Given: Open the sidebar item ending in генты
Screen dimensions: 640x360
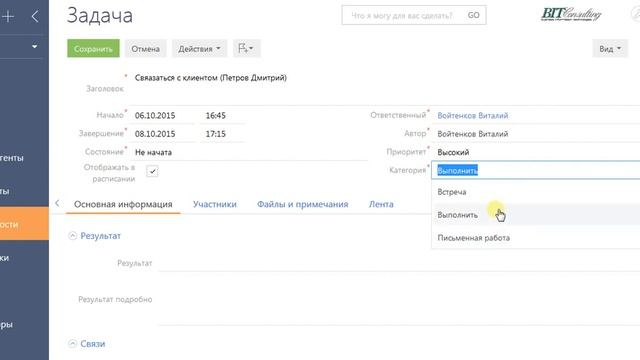Looking at the screenshot, I should pyautogui.click(x=12, y=158).
